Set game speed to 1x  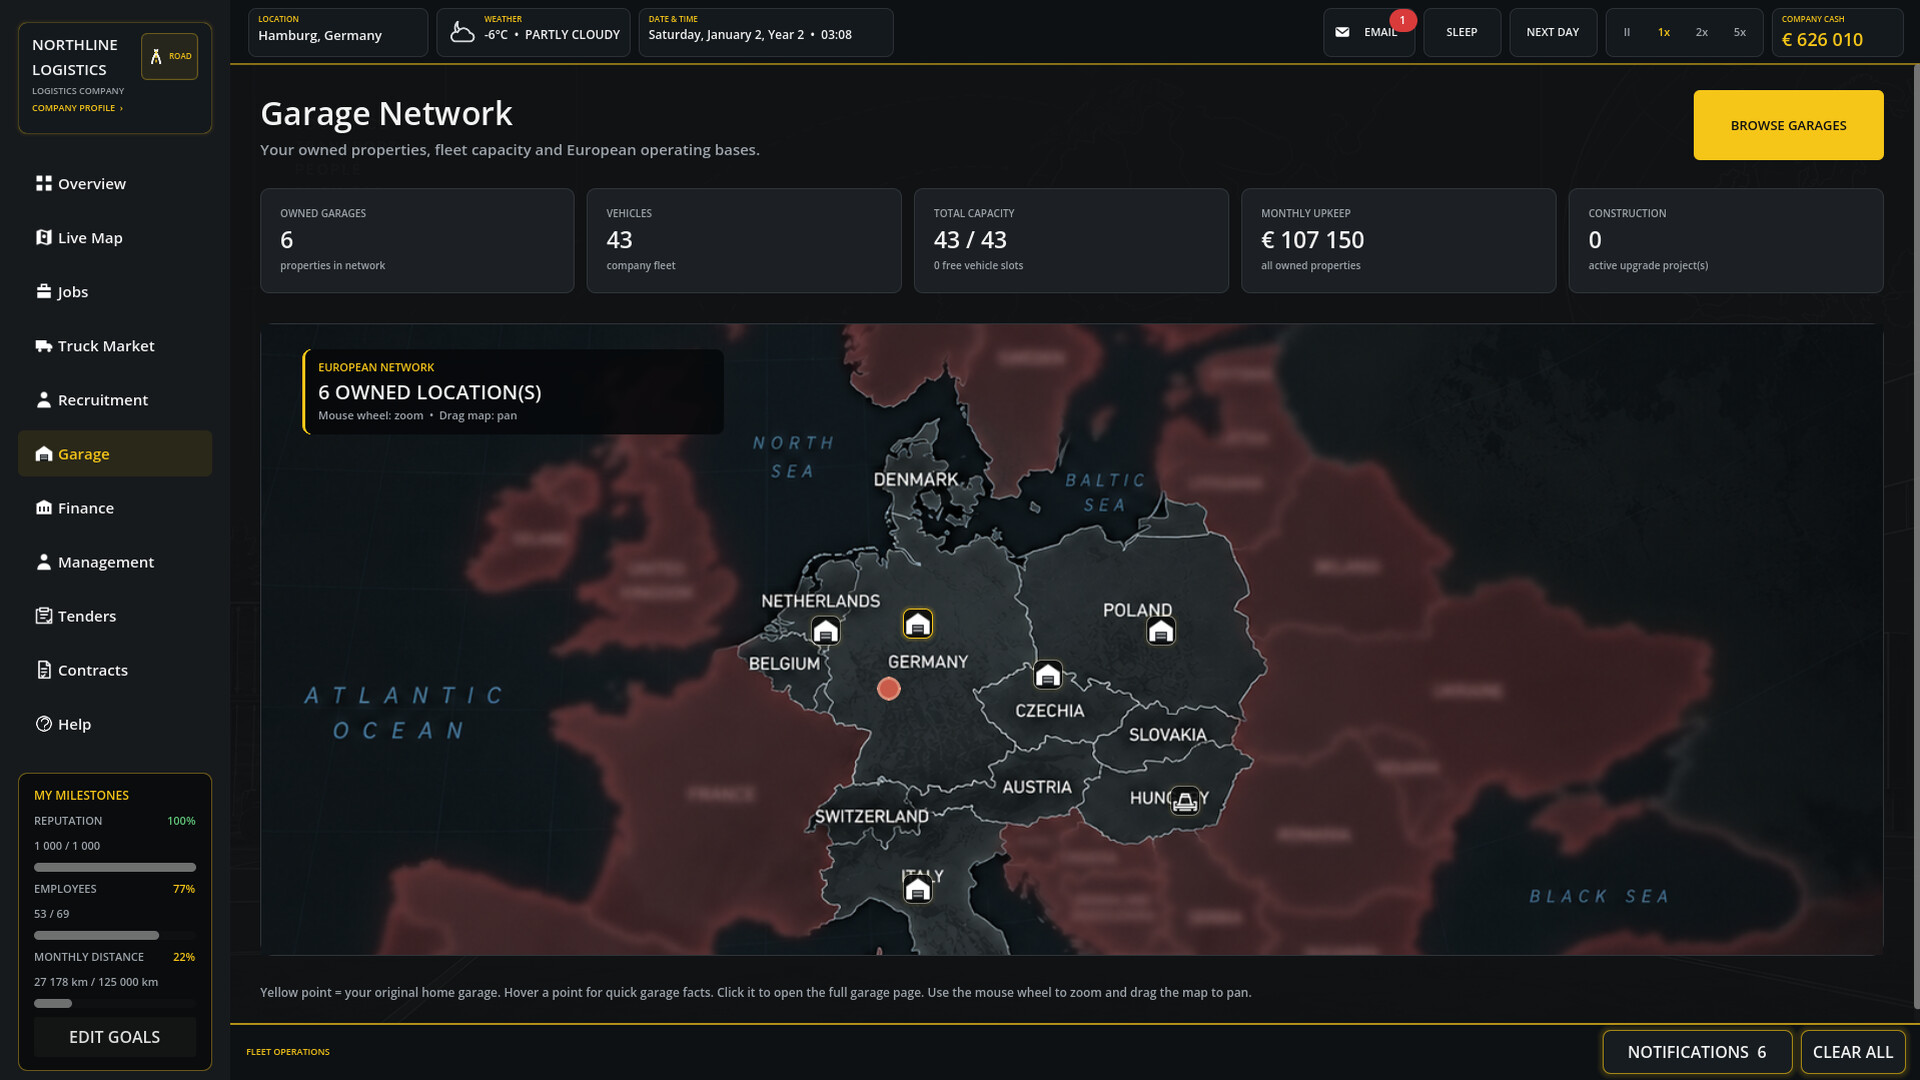(1664, 33)
